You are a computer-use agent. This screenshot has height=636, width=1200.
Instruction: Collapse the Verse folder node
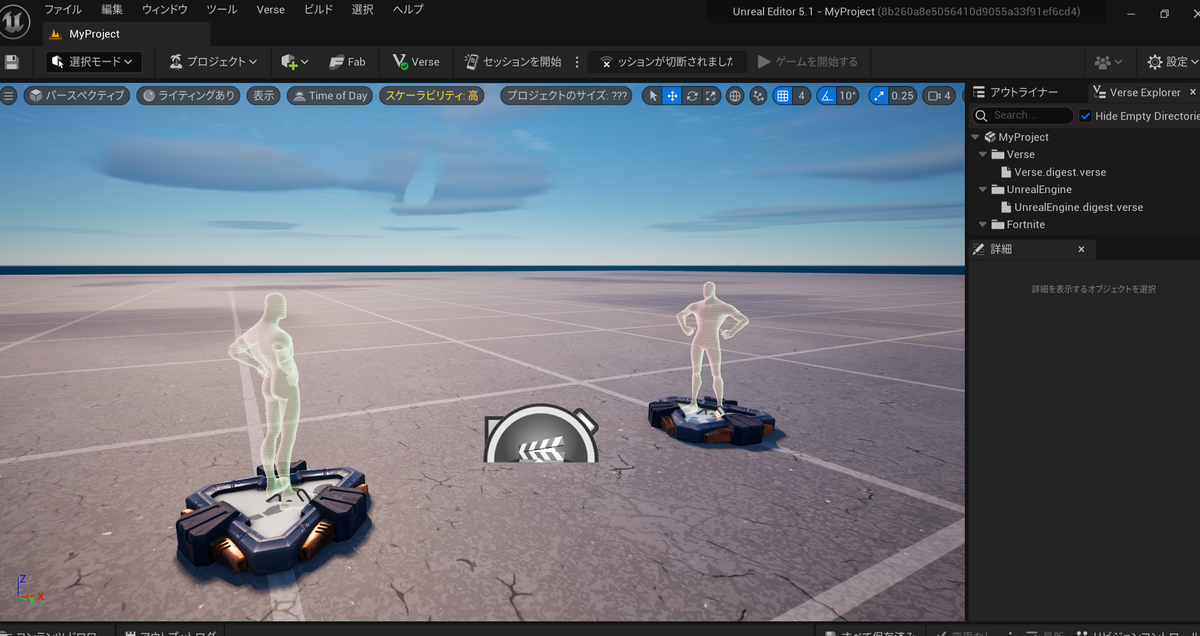(x=983, y=155)
